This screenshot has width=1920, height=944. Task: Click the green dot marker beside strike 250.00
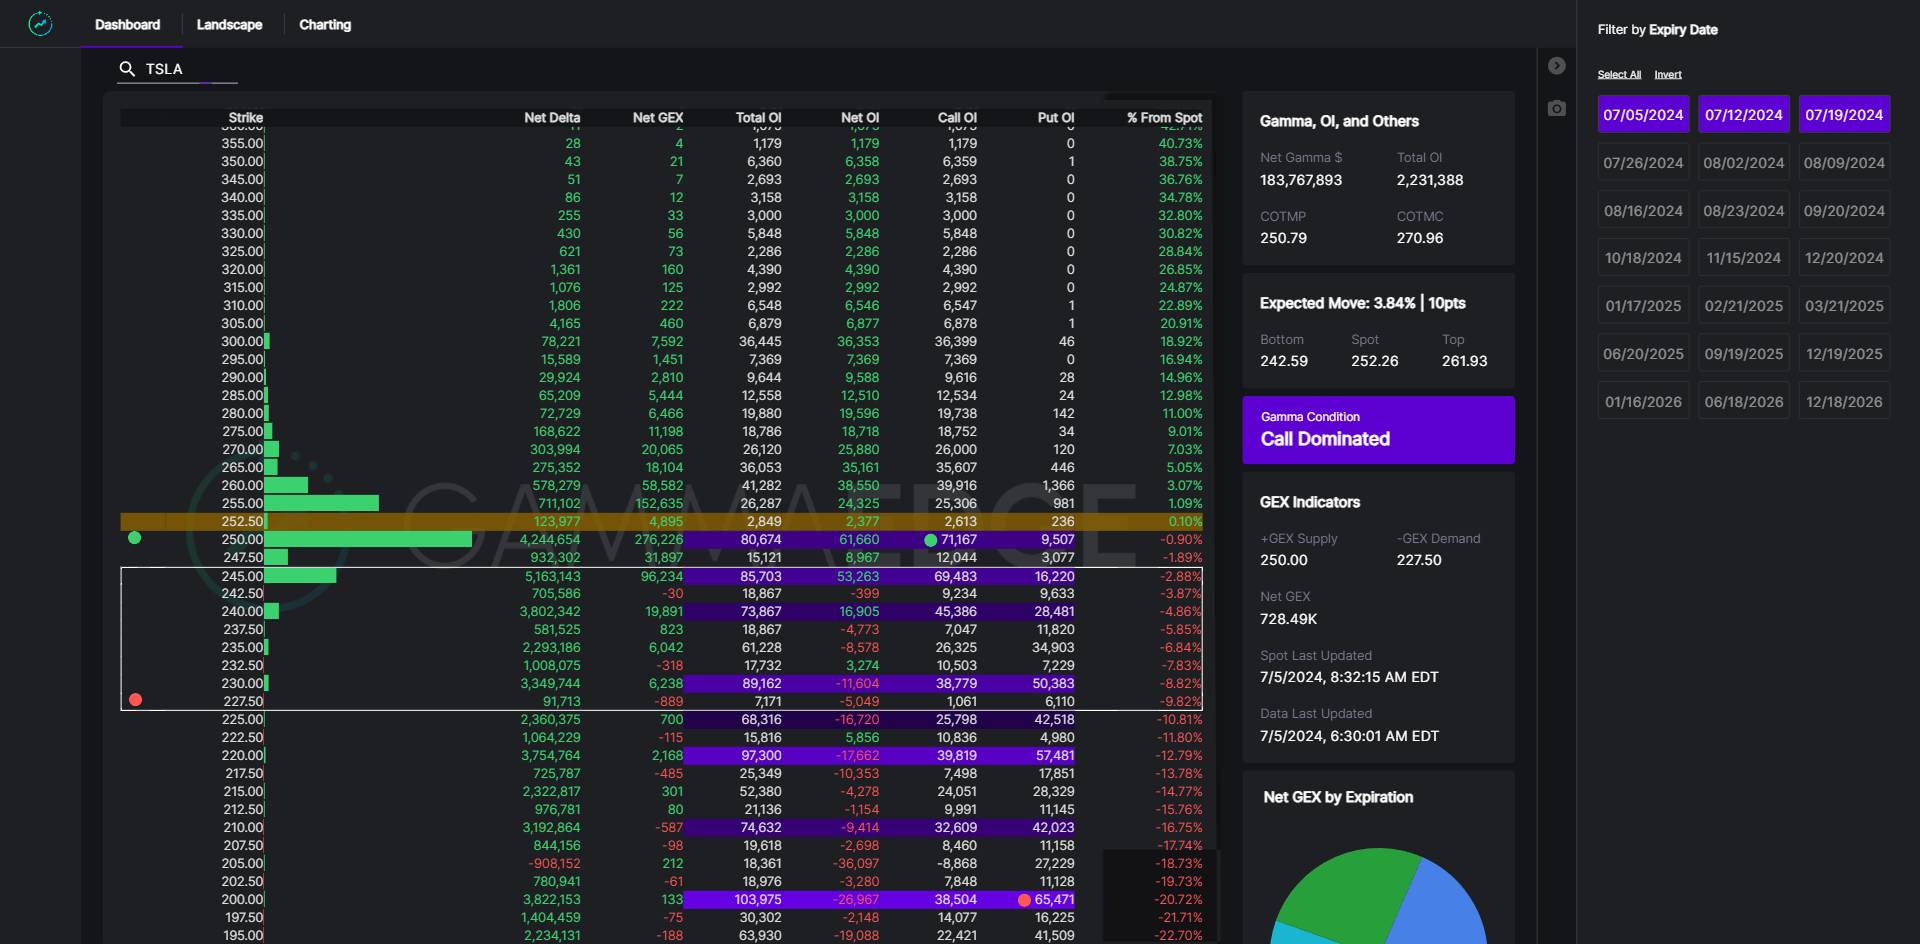pos(135,538)
